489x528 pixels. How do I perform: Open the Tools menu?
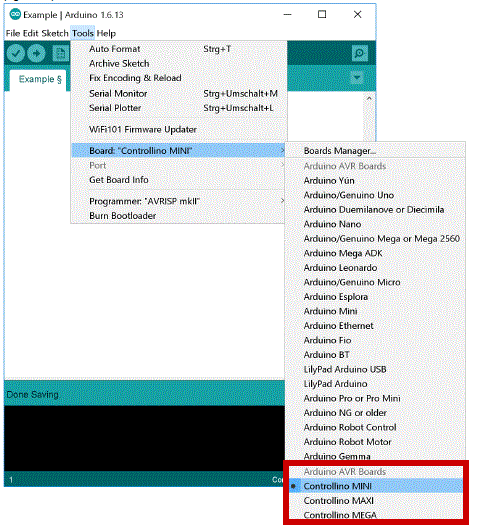point(83,33)
